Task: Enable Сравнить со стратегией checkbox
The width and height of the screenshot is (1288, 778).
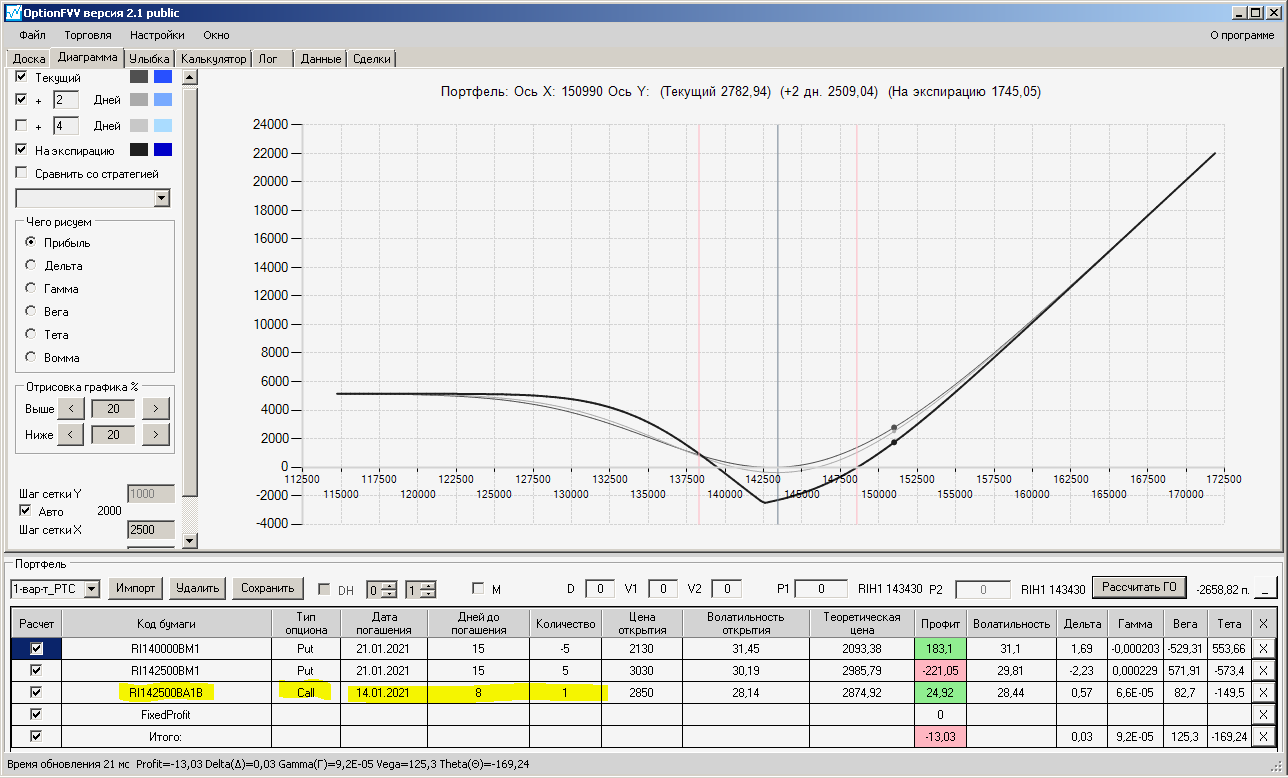Action: click(x=22, y=173)
